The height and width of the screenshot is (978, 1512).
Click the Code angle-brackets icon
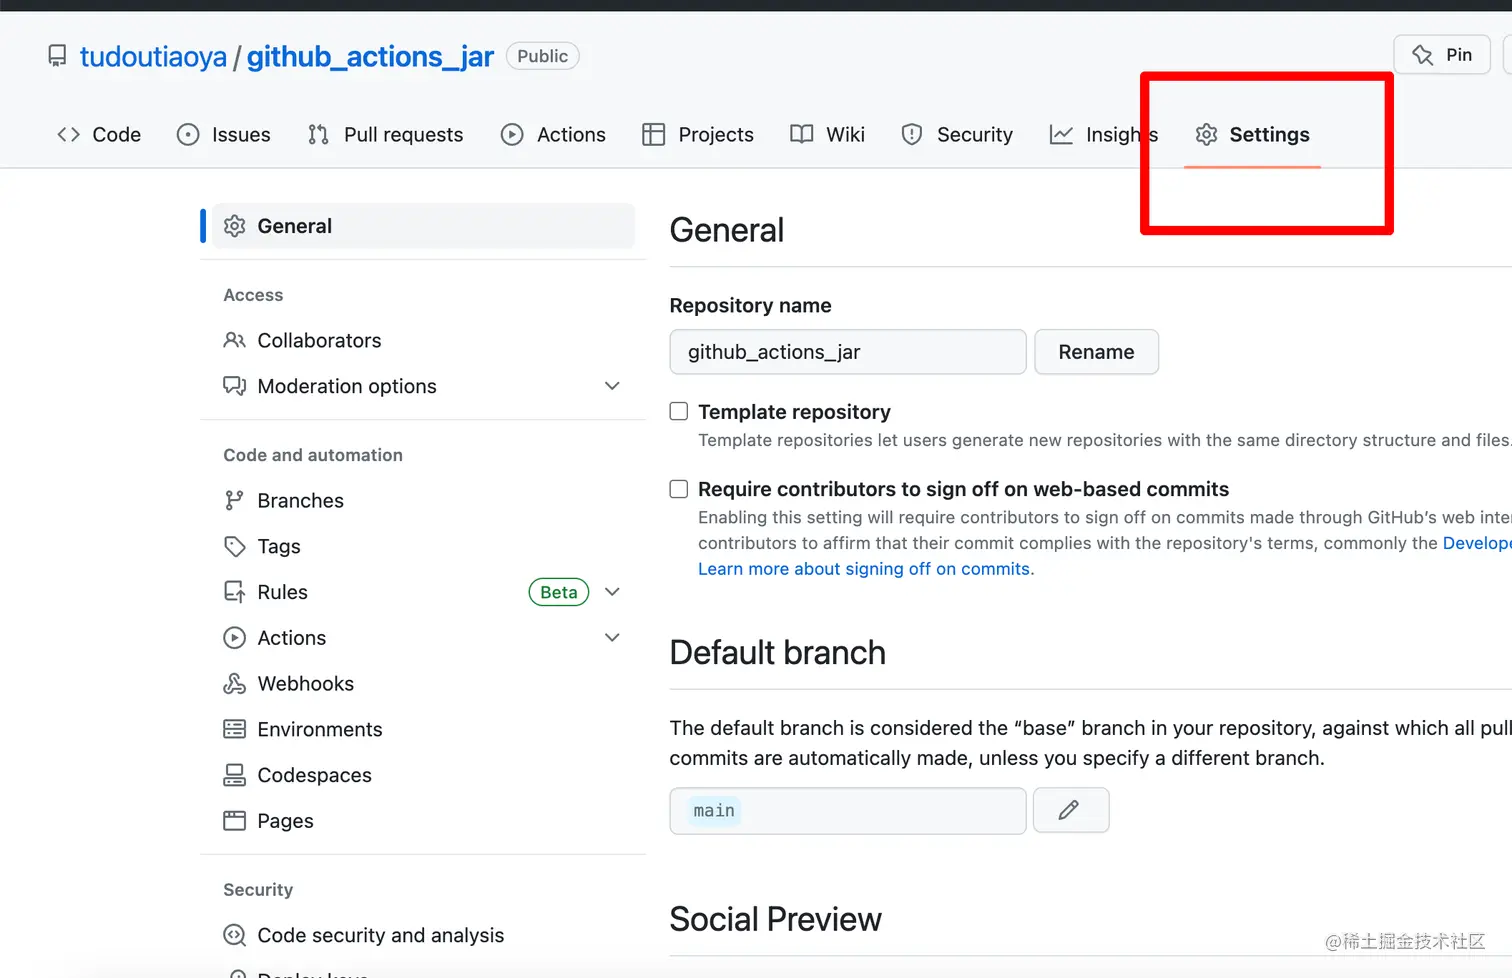[x=68, y=134]
